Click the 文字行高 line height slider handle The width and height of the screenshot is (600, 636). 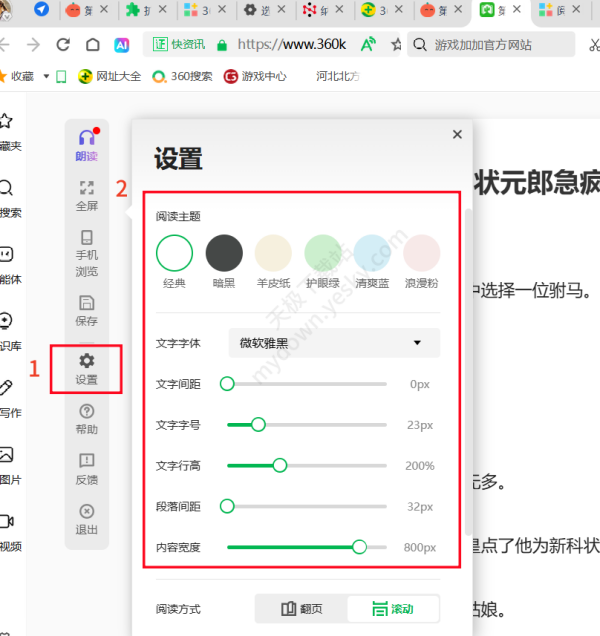pyautogui.click(x=280, y=465)
